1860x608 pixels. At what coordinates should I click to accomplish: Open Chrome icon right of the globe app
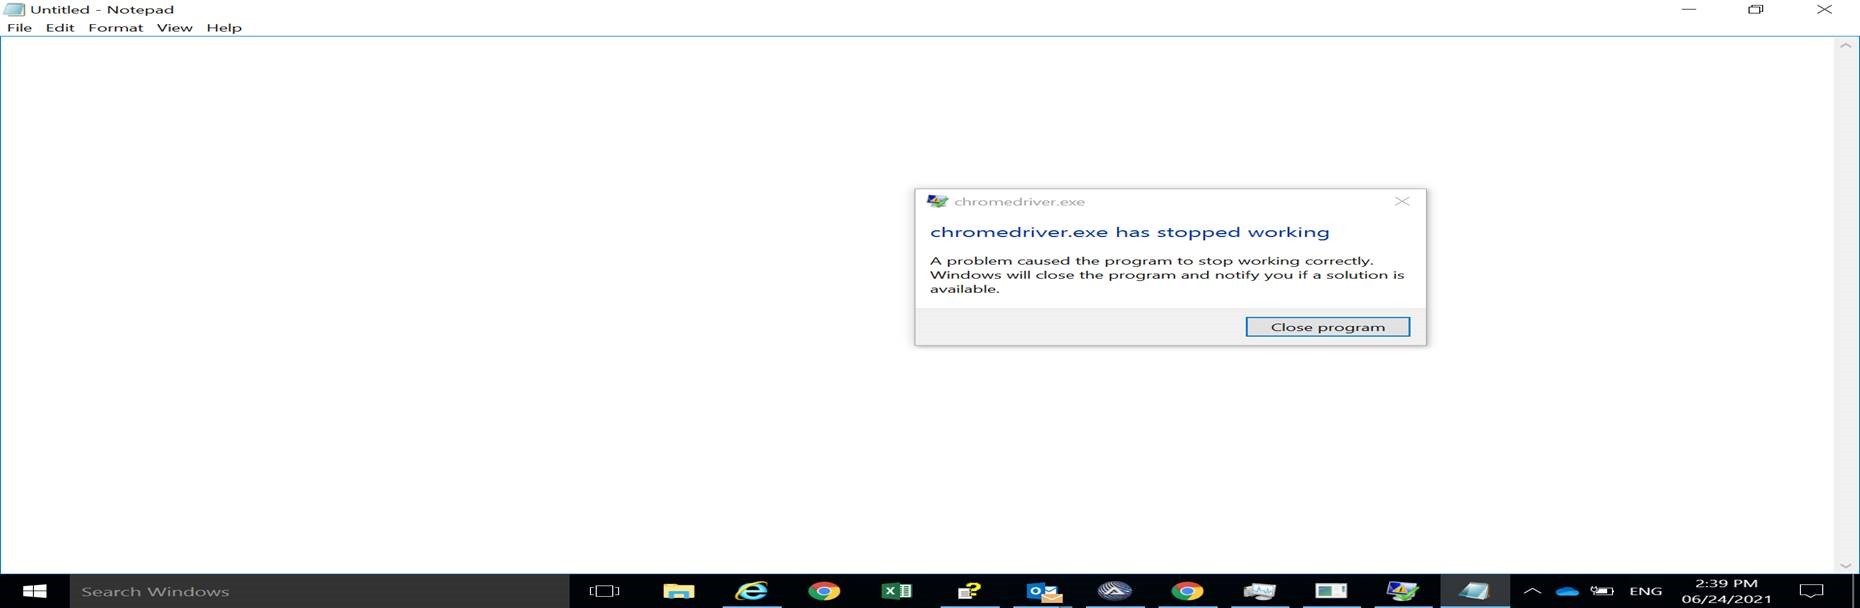1187,591
